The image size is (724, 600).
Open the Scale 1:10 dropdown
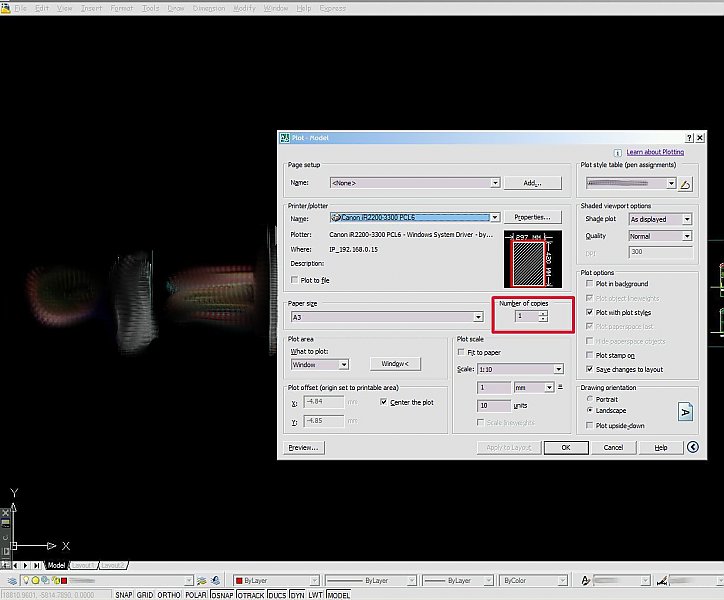tap(558, 369)
